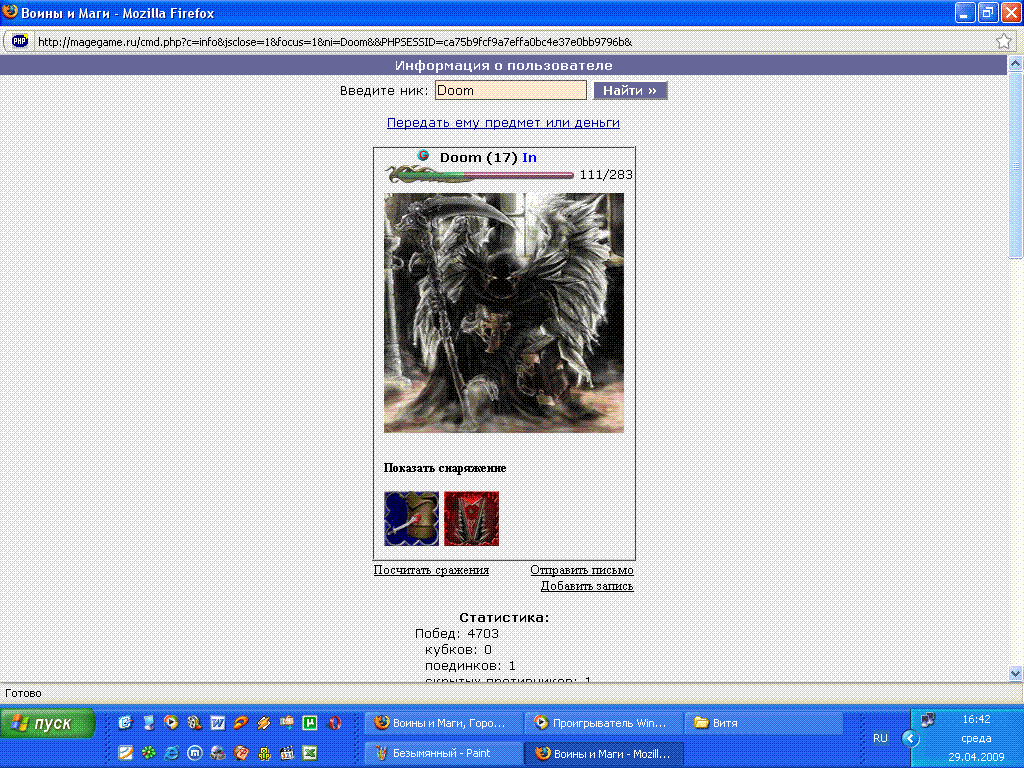Open the red spiked equipment item

(472, 519)
